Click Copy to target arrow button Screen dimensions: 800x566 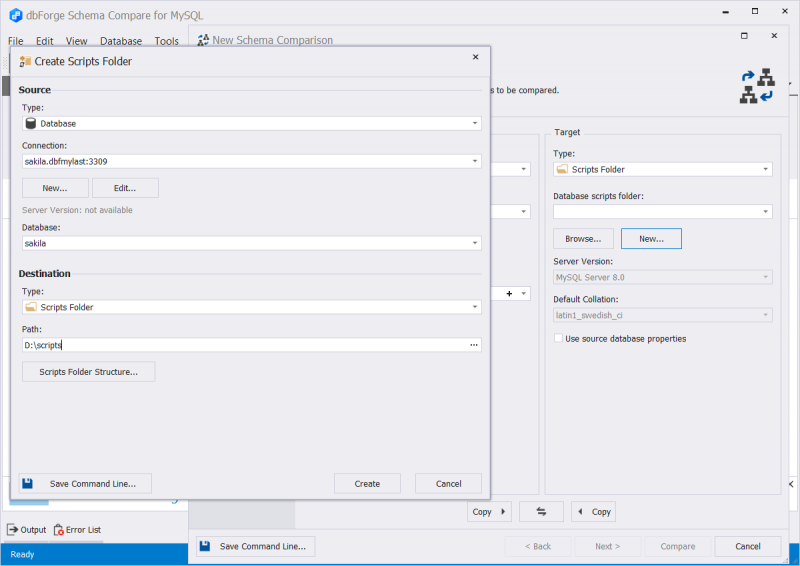pos(490,511)
